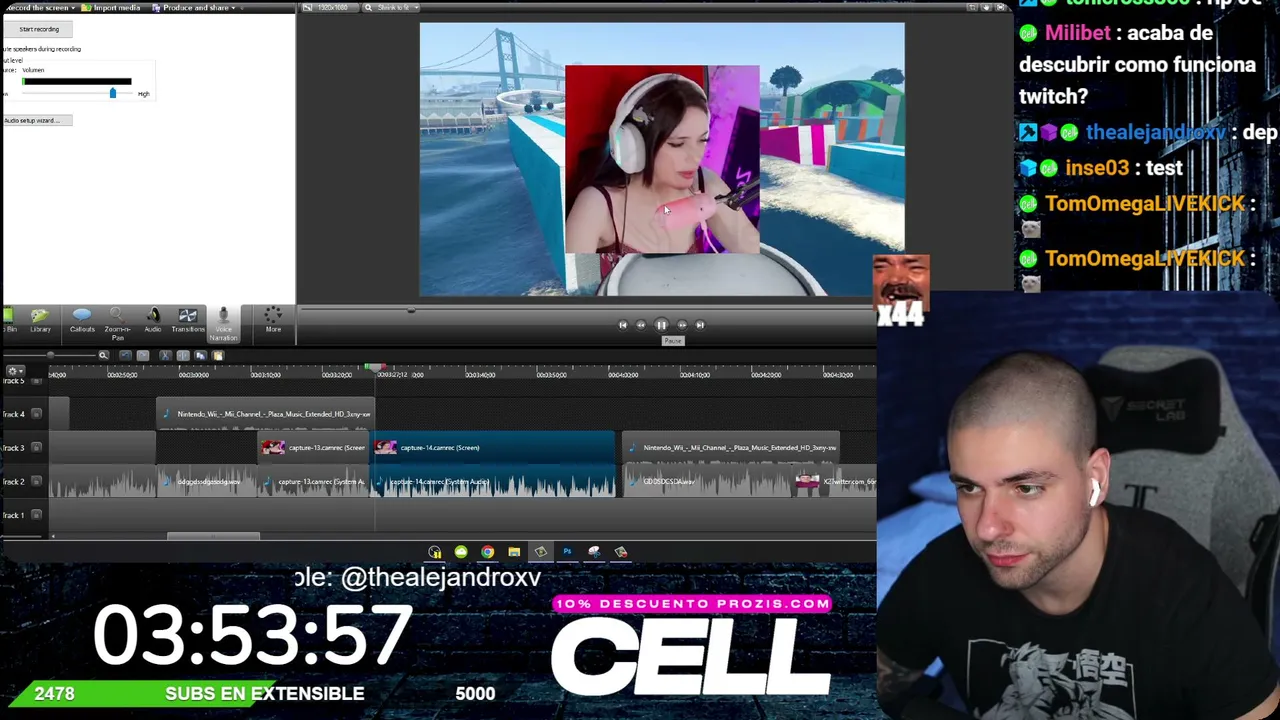The width and height of the screenshot is (1280, 720).
Task: Click the Start recording button
Action: point(39,29)
